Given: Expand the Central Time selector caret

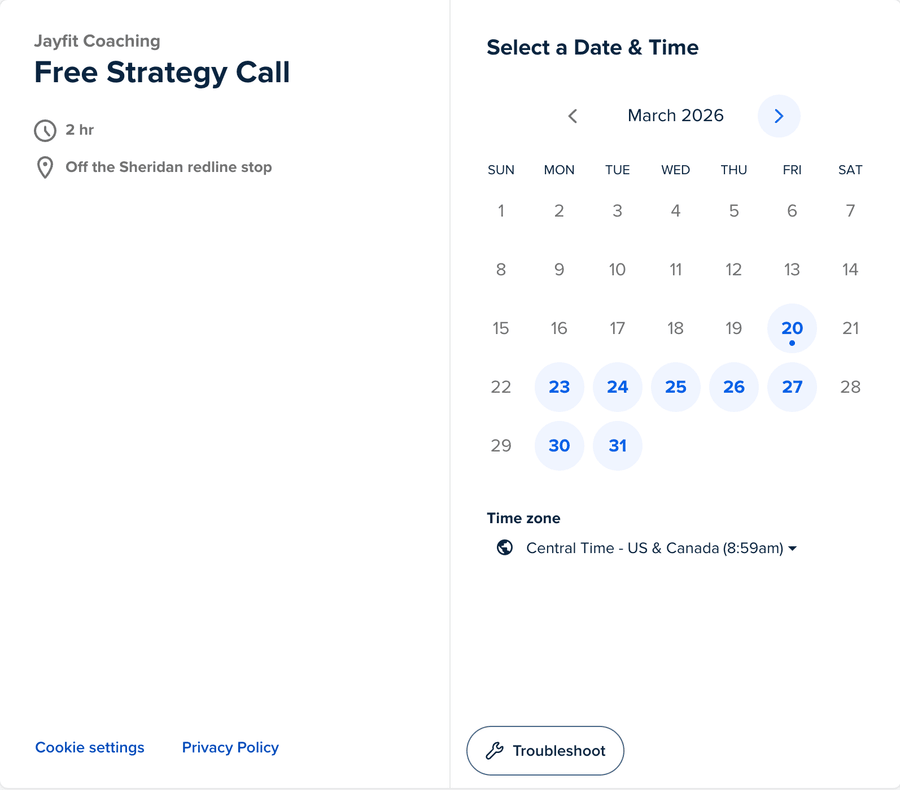Looking at the screenshot, I should pos(793,548).
